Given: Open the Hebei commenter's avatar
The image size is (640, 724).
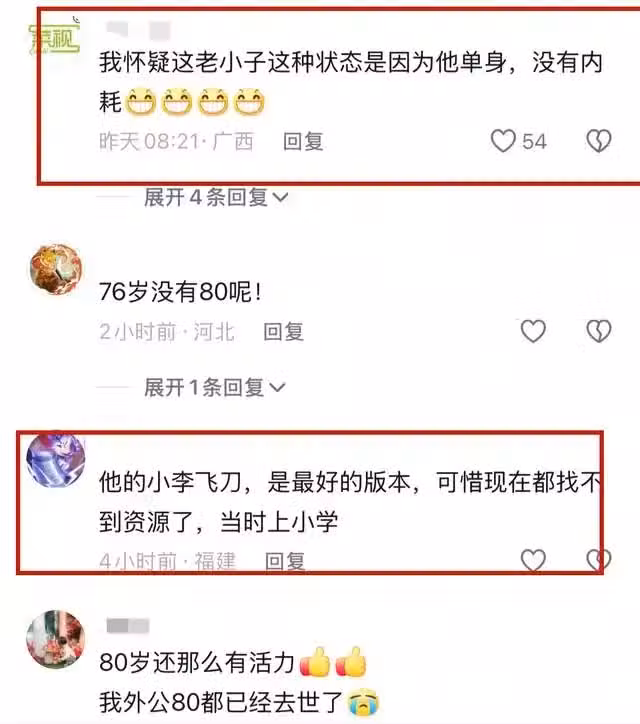Looking at the screenshot, I should (56, 269).
